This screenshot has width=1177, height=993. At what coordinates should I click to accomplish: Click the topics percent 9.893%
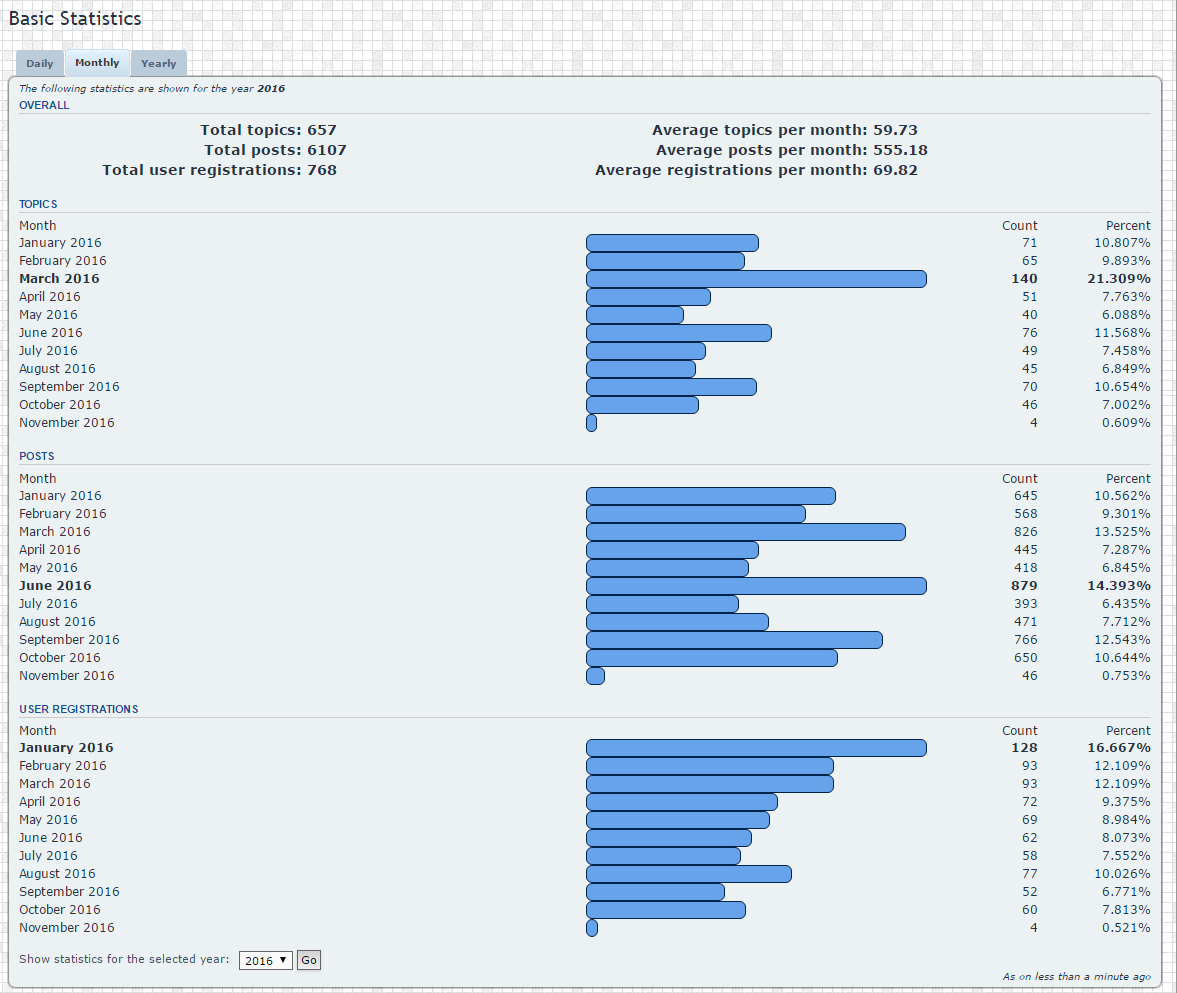1125,260
